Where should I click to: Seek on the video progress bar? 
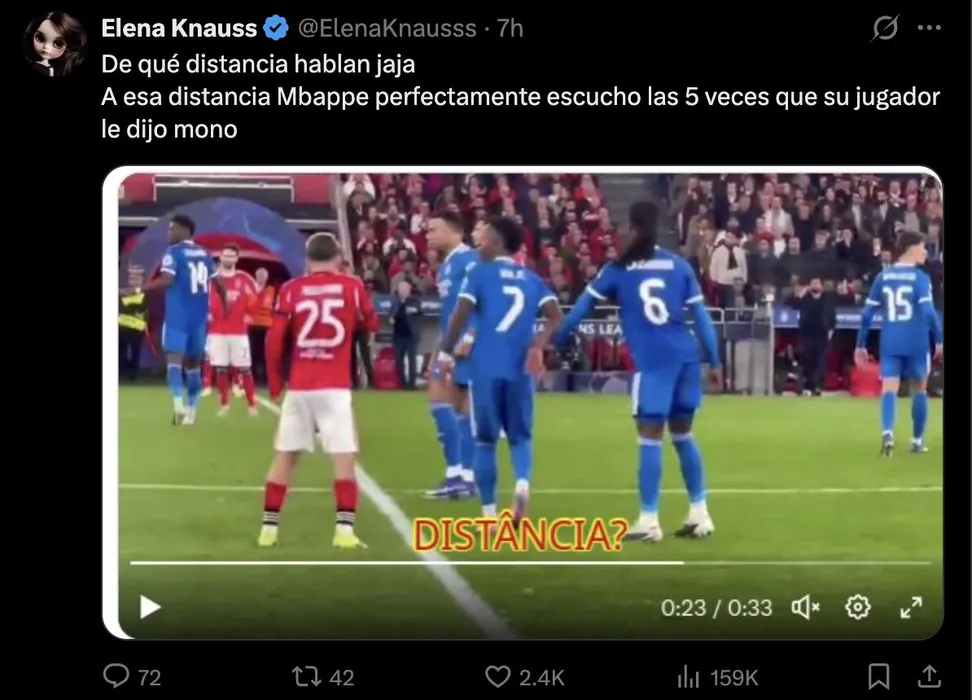click(x=531, y=563)
